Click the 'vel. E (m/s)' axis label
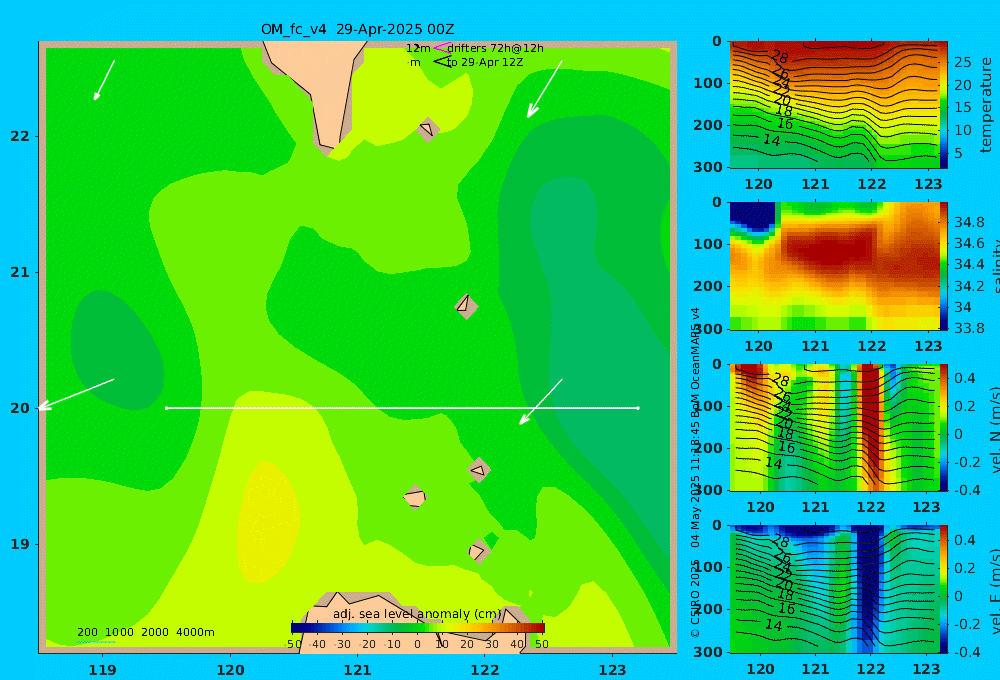Viewport: 1000px width, 680px height. 995,591
